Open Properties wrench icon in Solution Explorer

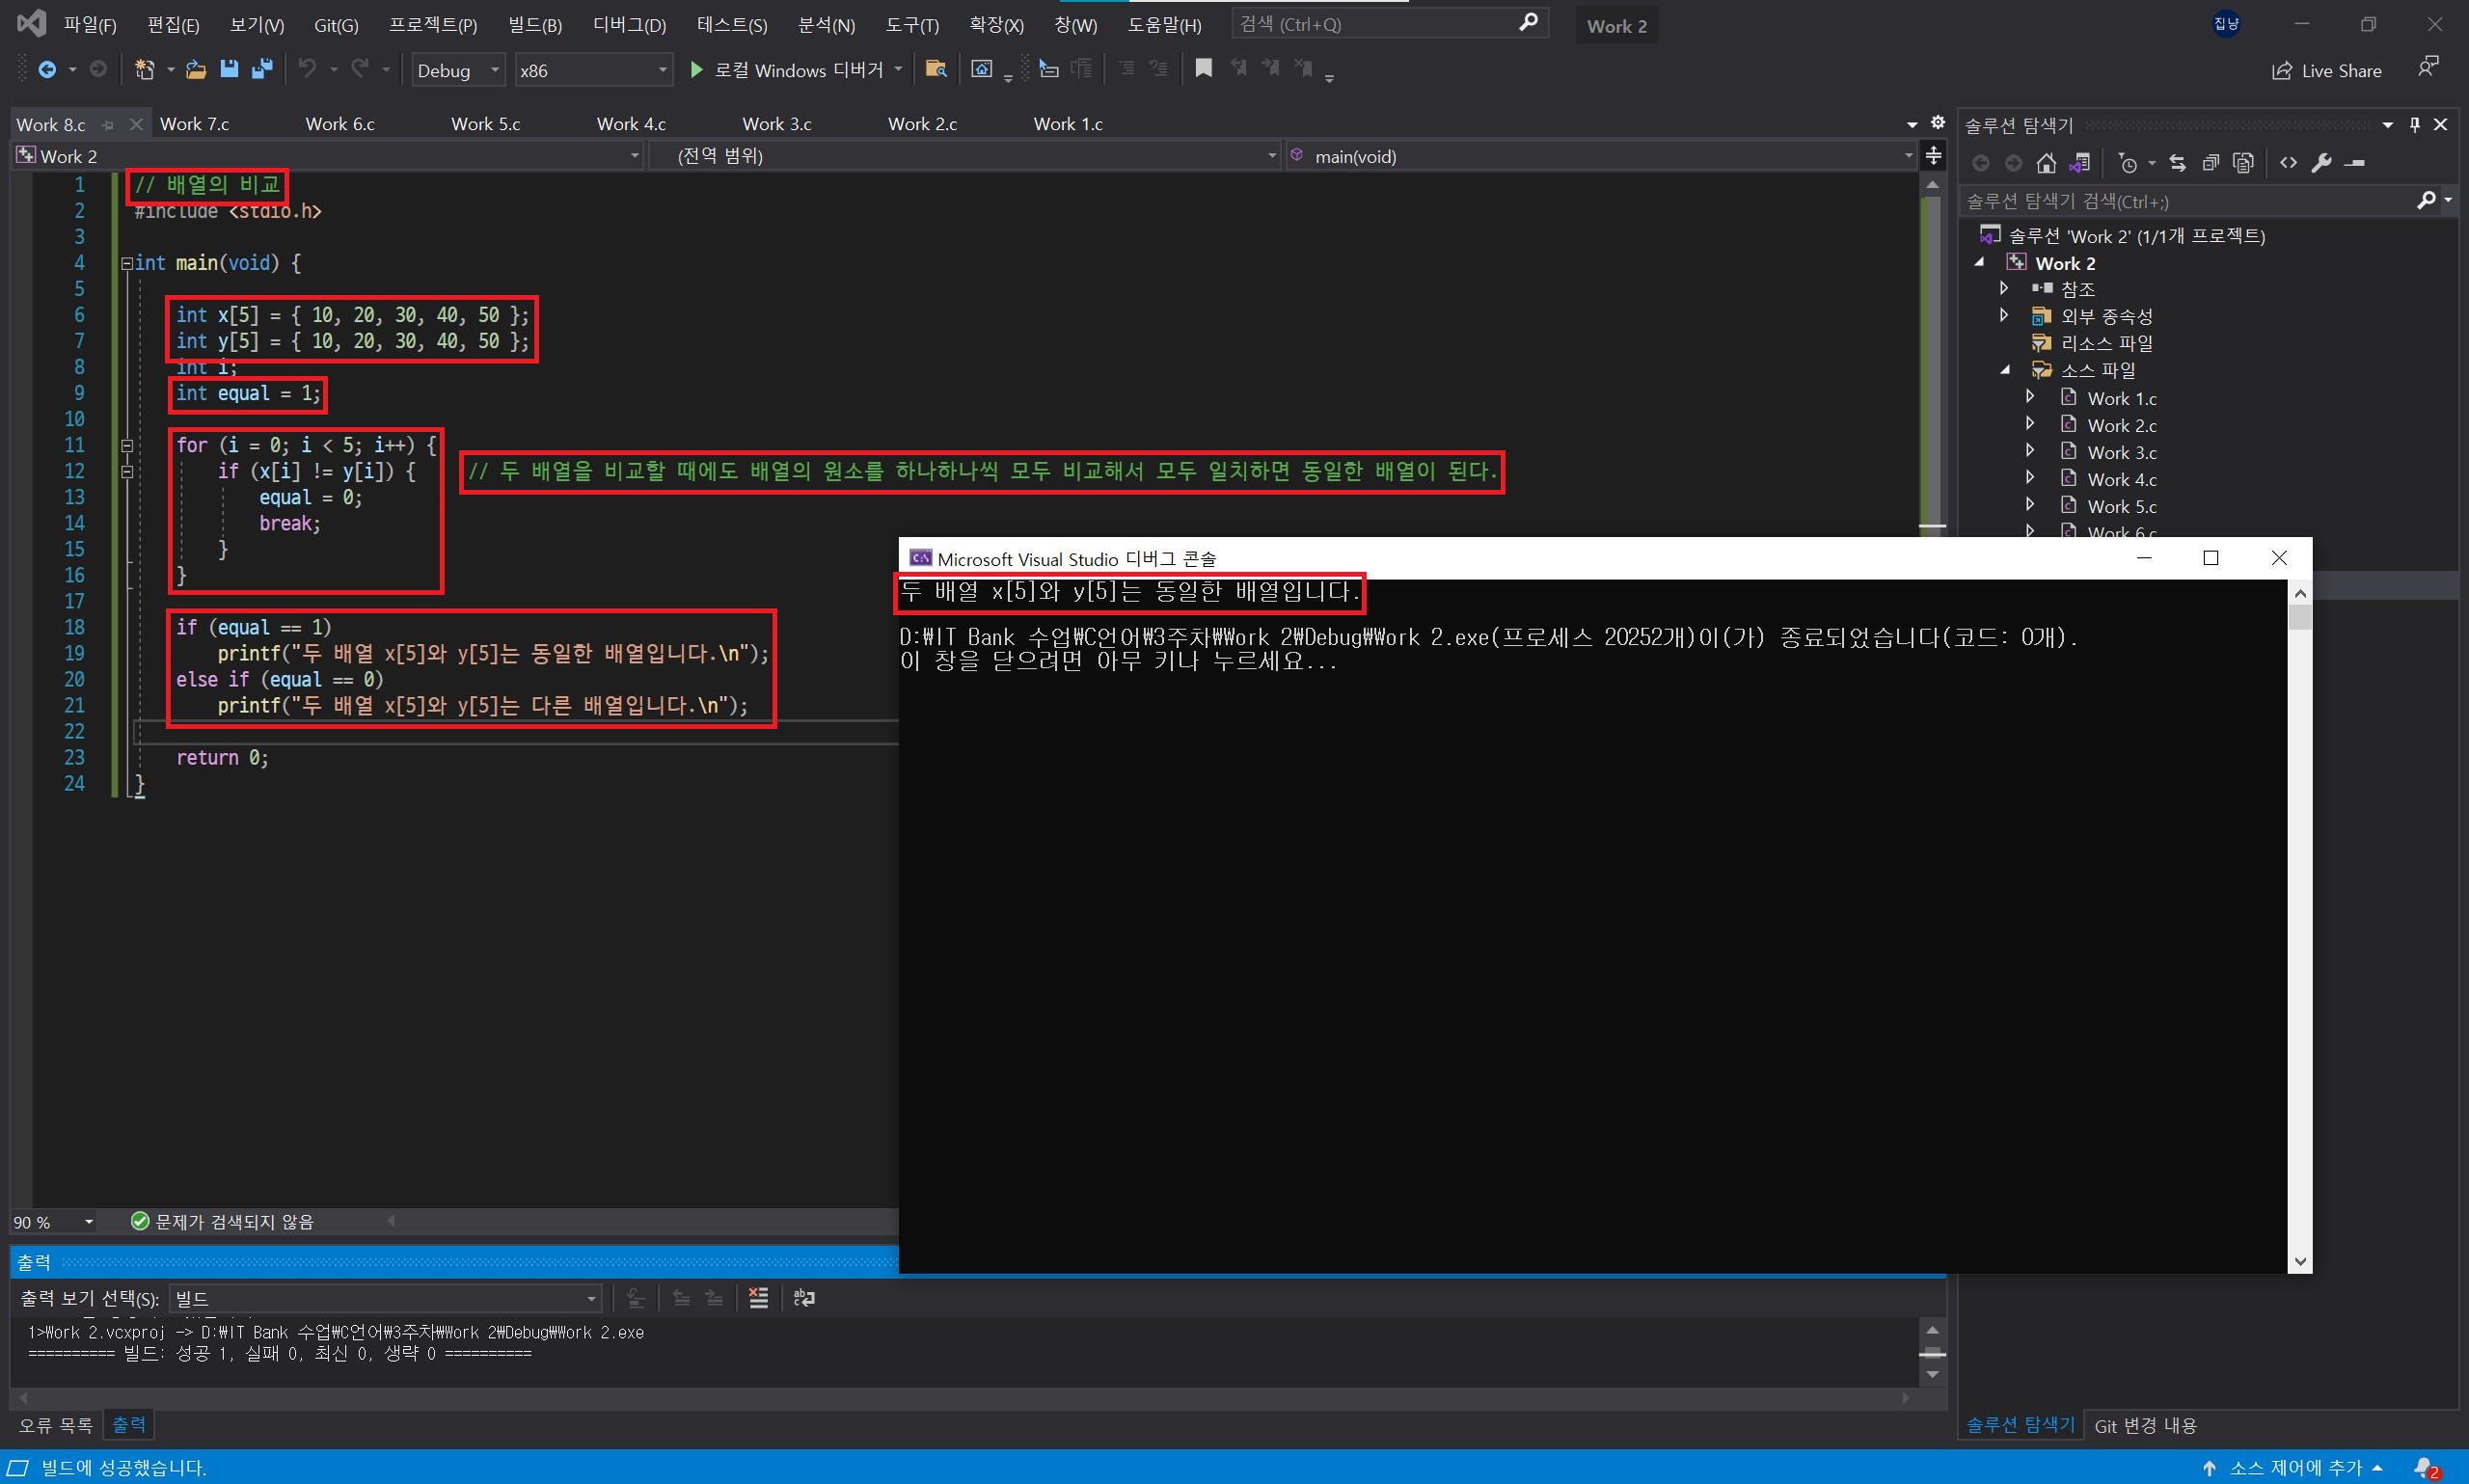coord(2322,163)
